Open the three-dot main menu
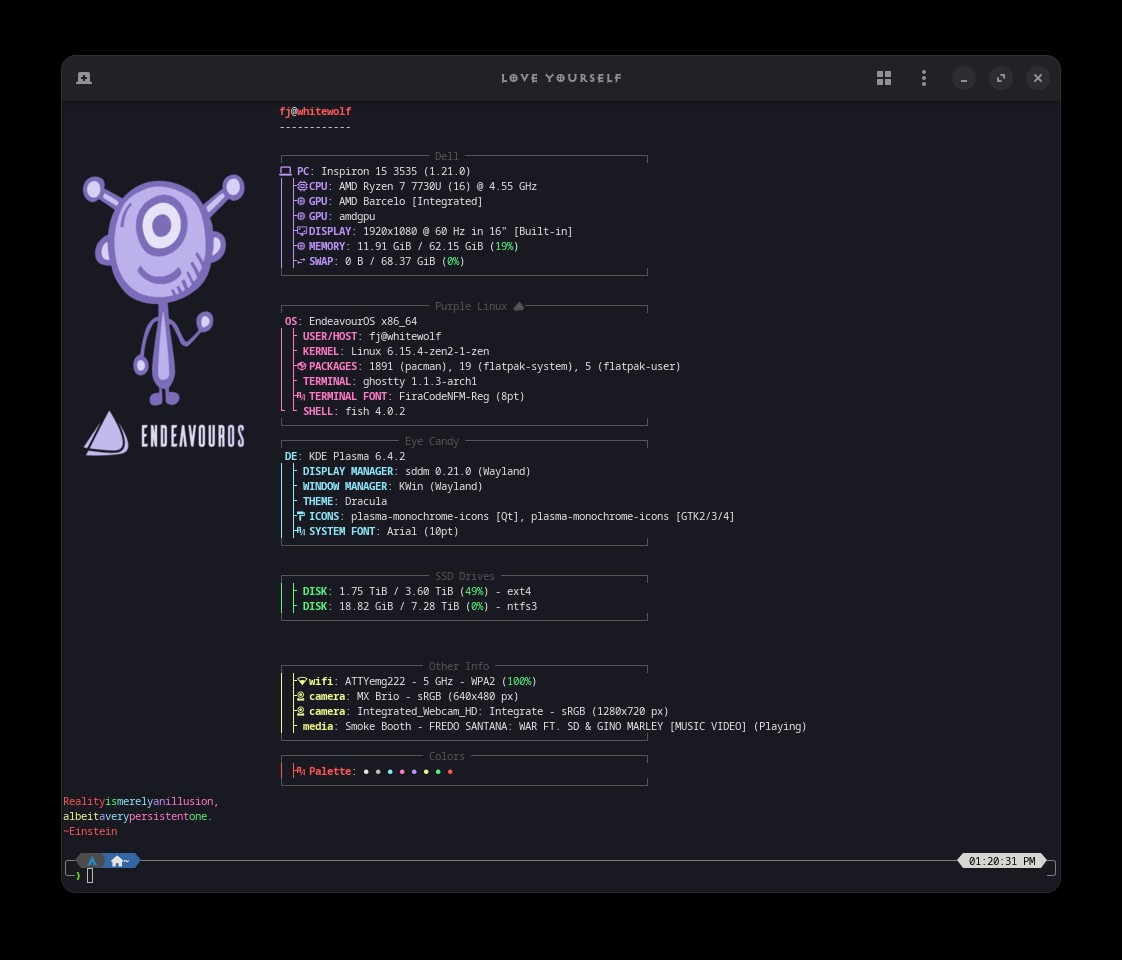This screenshot has width=1122, height=960. pyautogui.click(x=924, y=78)
